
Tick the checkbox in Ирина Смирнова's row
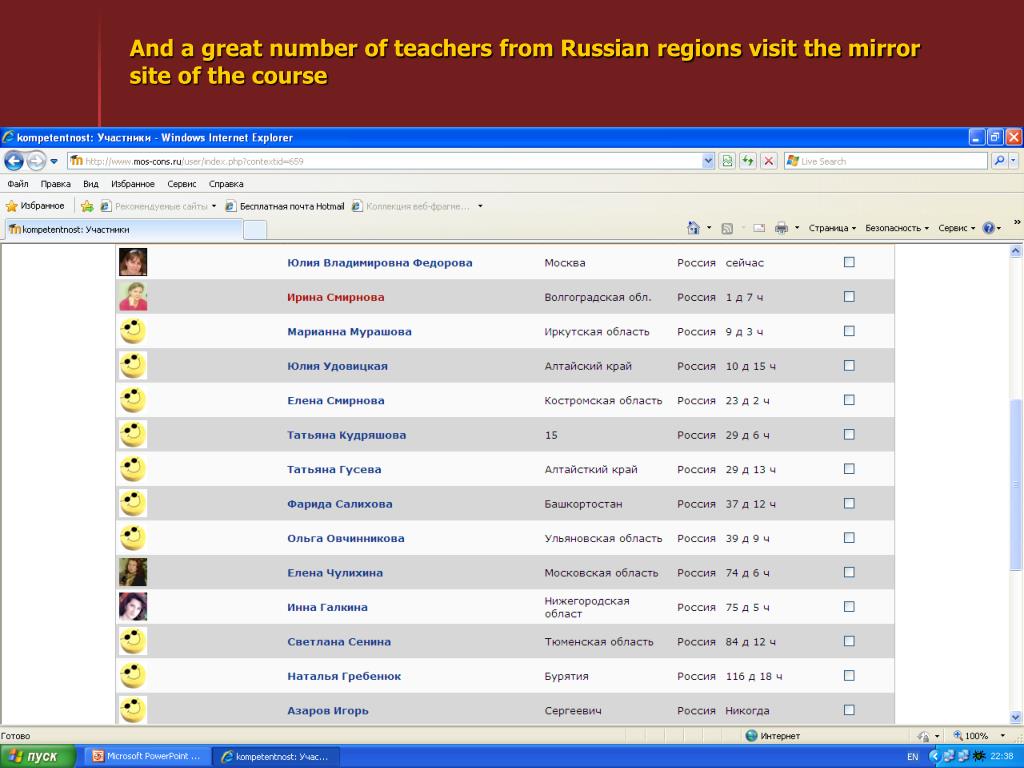[849, 296]
